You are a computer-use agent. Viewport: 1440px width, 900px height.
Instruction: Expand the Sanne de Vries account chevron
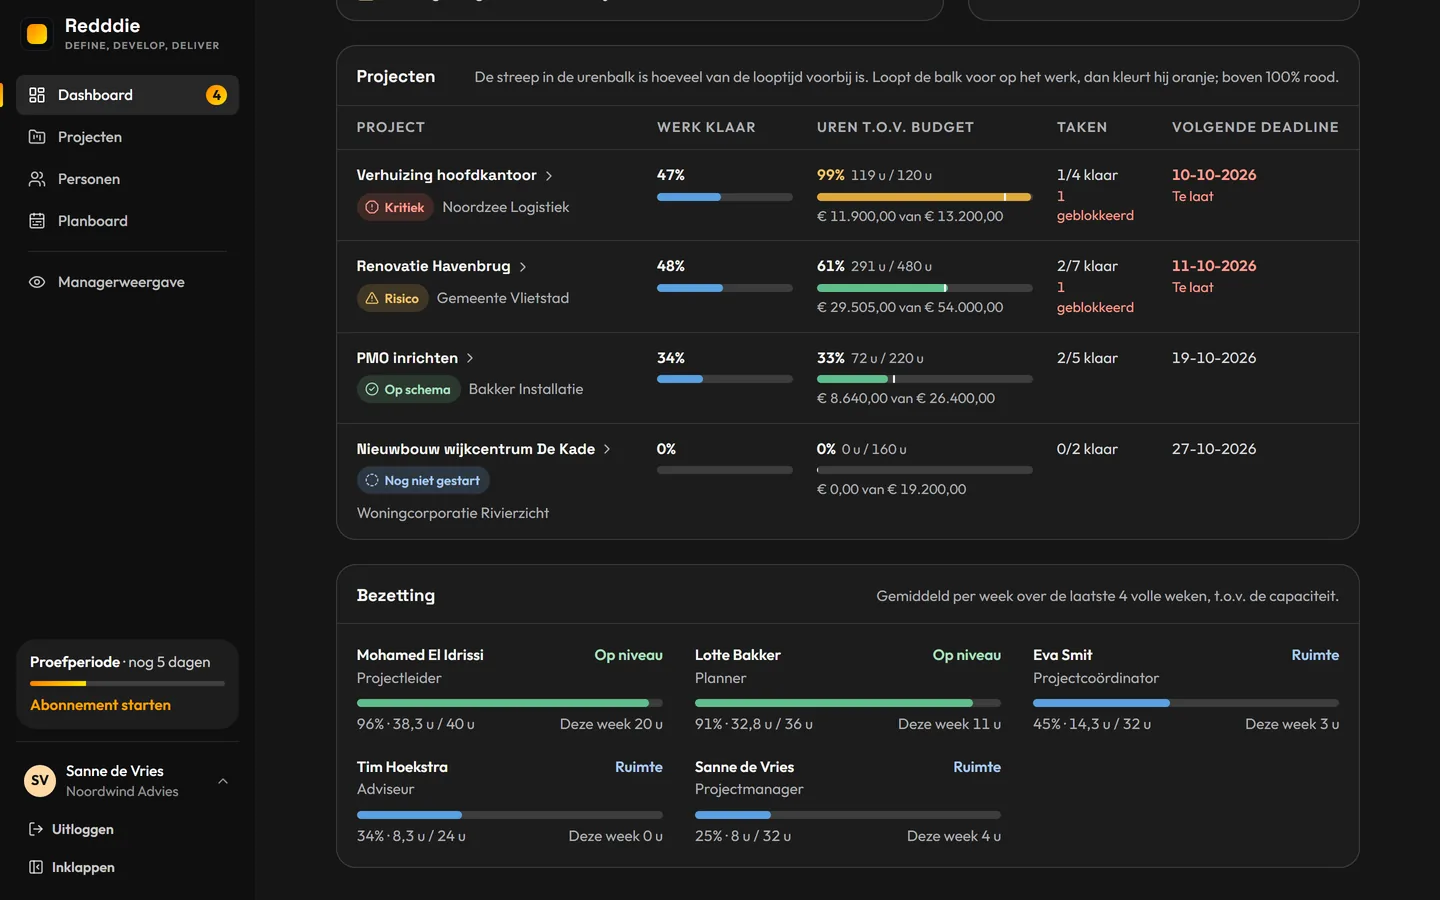pos(223,781)
